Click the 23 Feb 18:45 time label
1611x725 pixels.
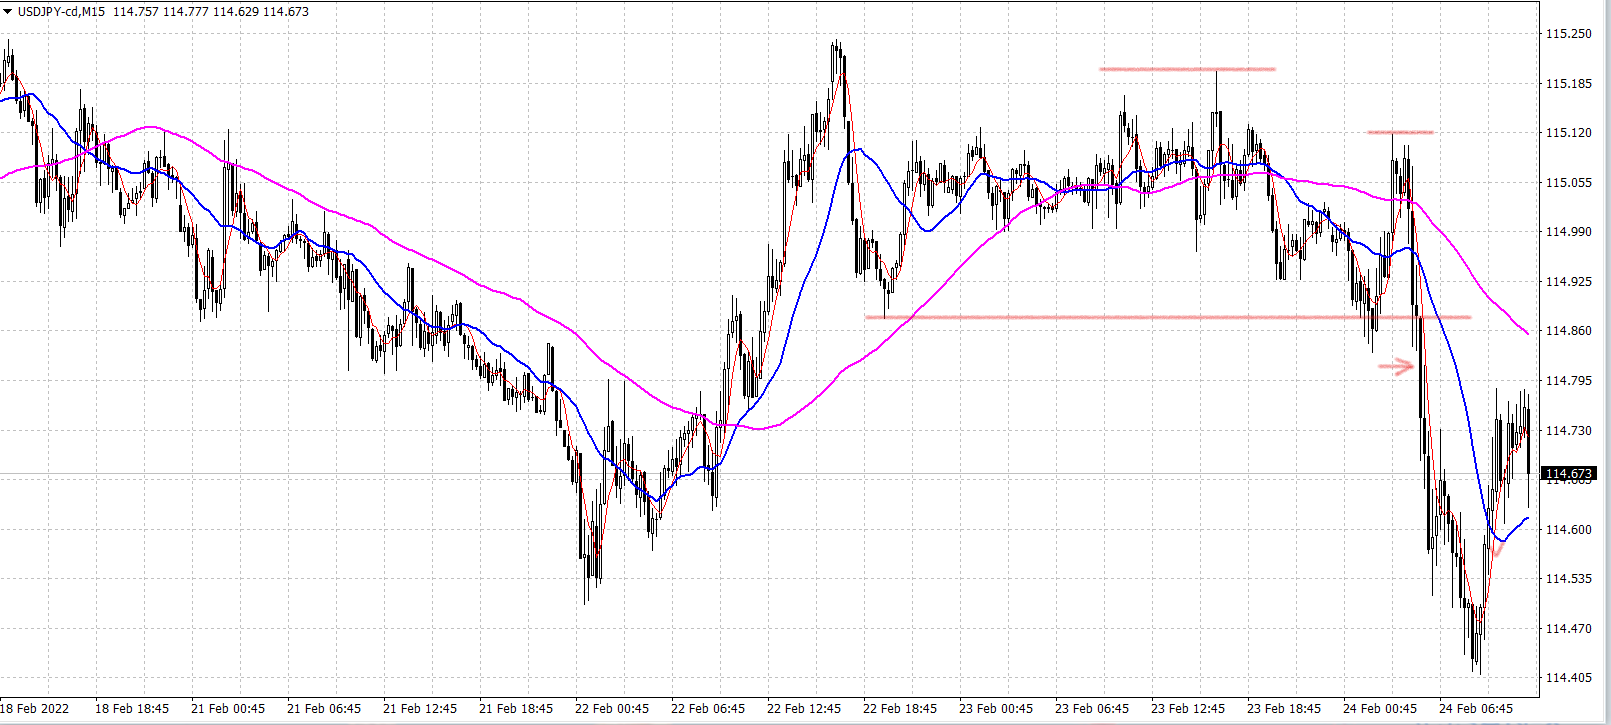click(x=1284, y=708)
